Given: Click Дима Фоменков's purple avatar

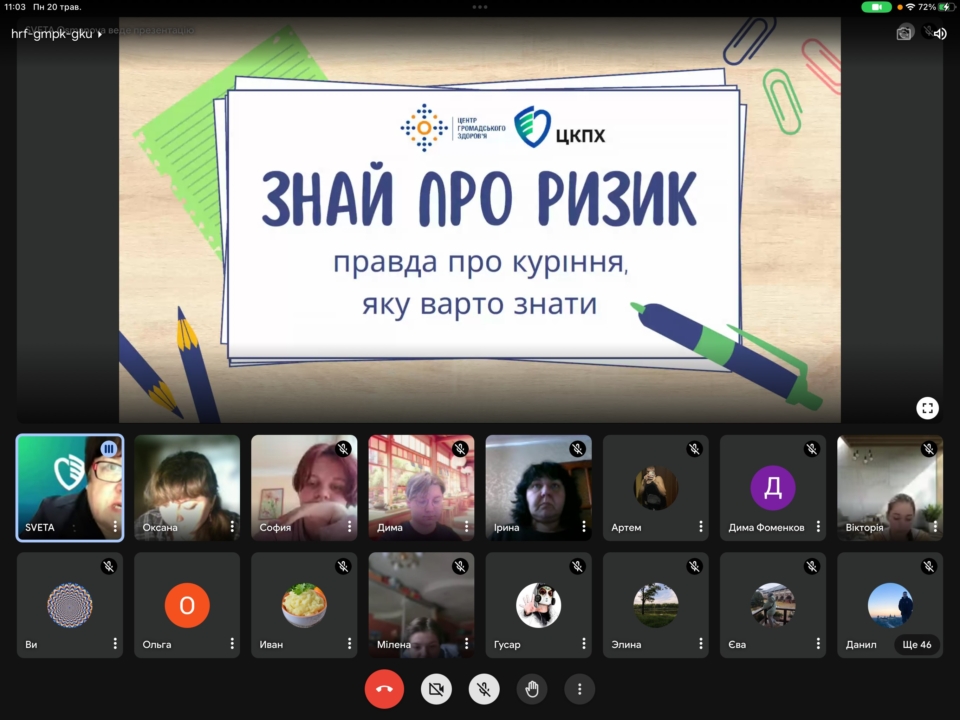Looking at the screenshot, I should pos(773,487).
